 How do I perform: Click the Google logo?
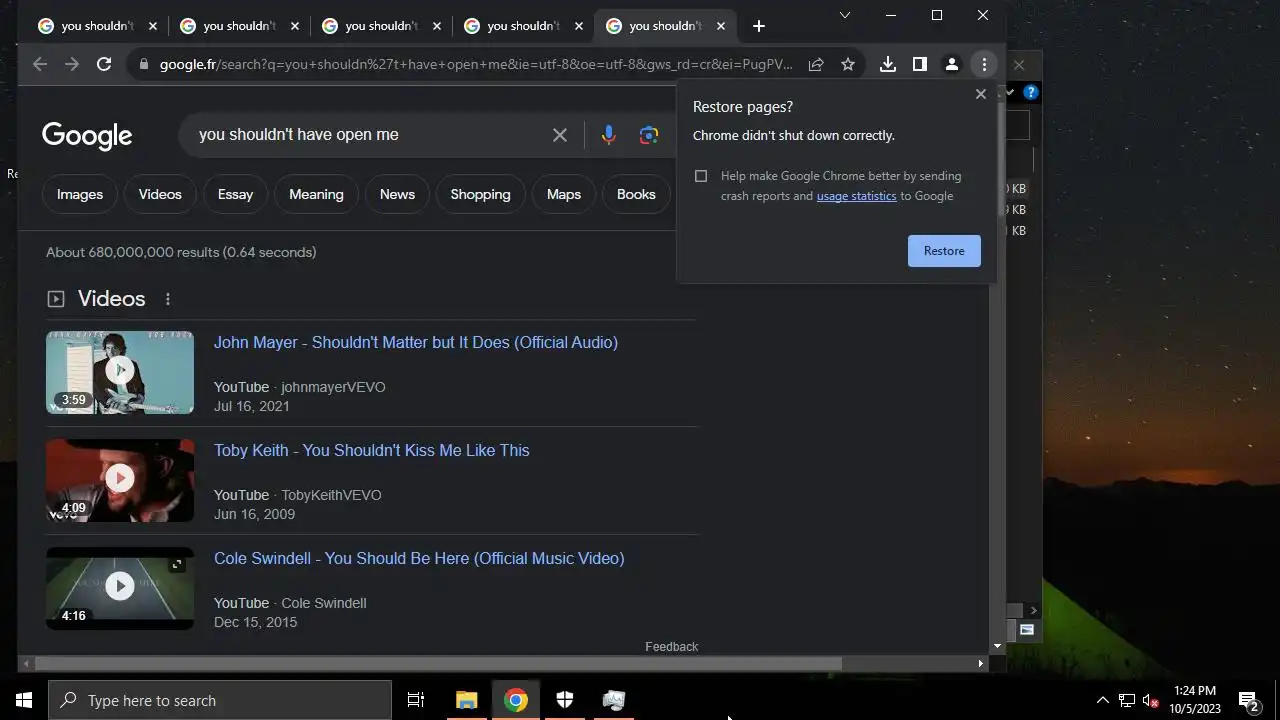coord(87,135)
